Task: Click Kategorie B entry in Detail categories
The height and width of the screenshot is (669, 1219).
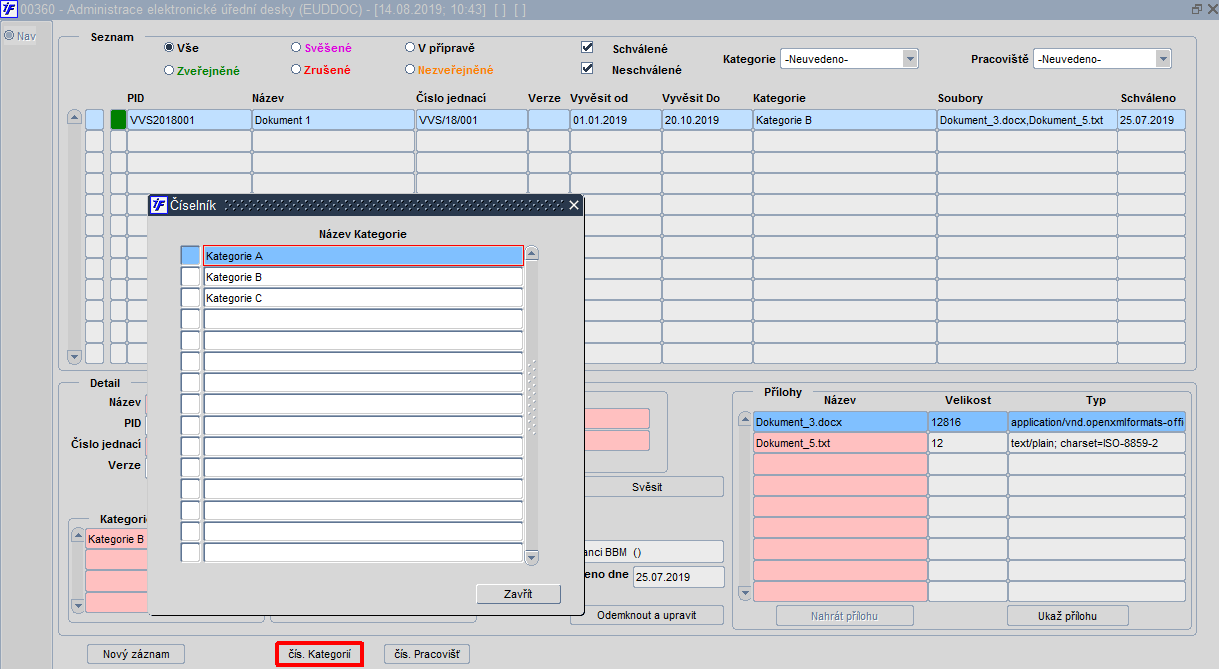Action: (x=117, y=539)
